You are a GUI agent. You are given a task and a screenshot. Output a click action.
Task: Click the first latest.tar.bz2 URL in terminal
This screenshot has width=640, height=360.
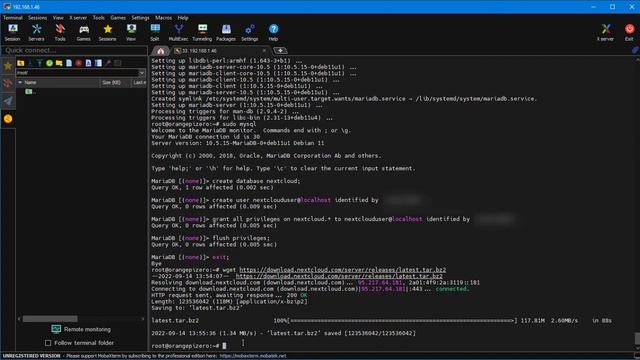(342, 270)
